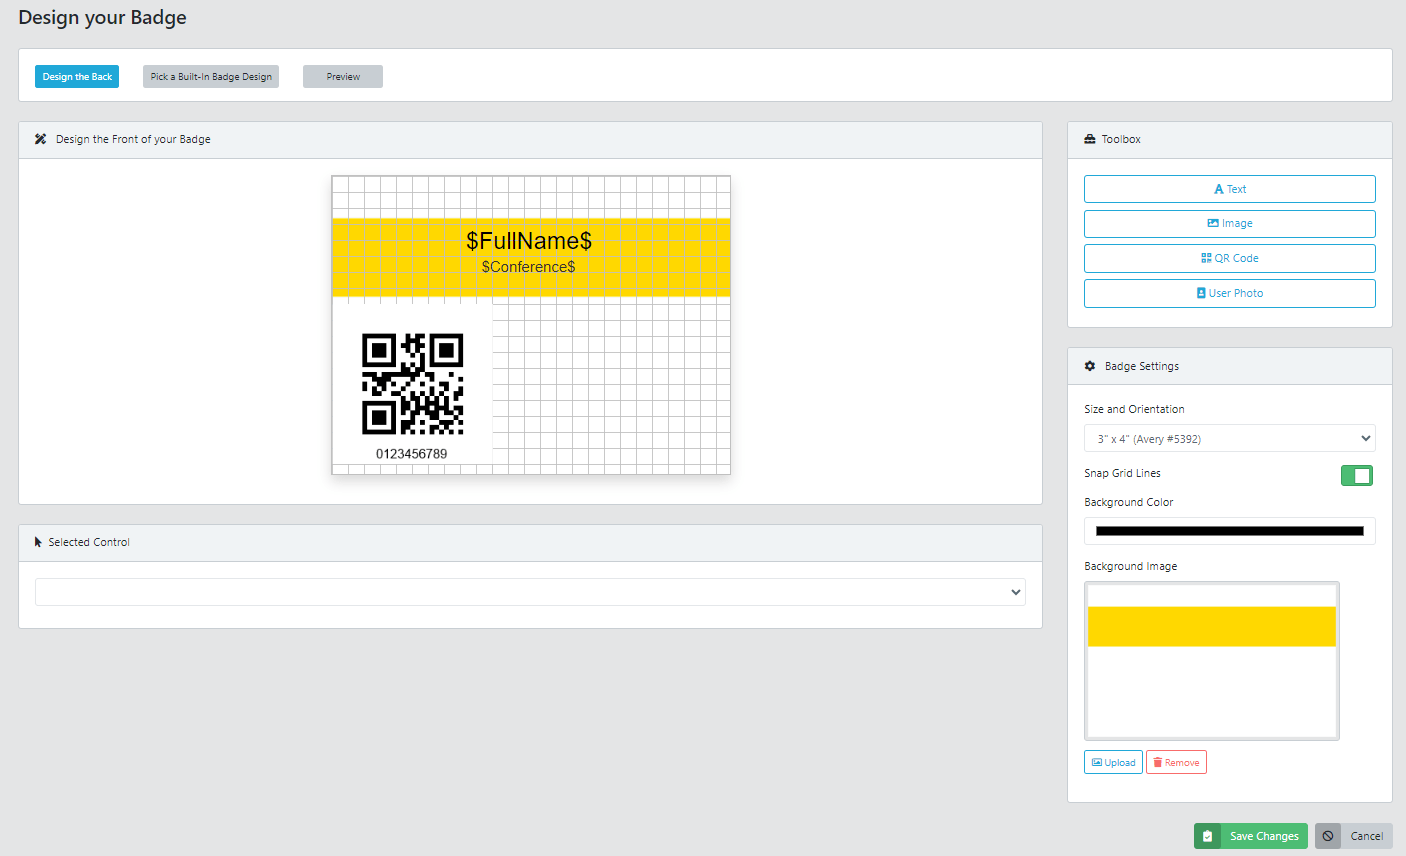
Task: Click the QR grid icon in Toolbox
Action: point(1206,258)
